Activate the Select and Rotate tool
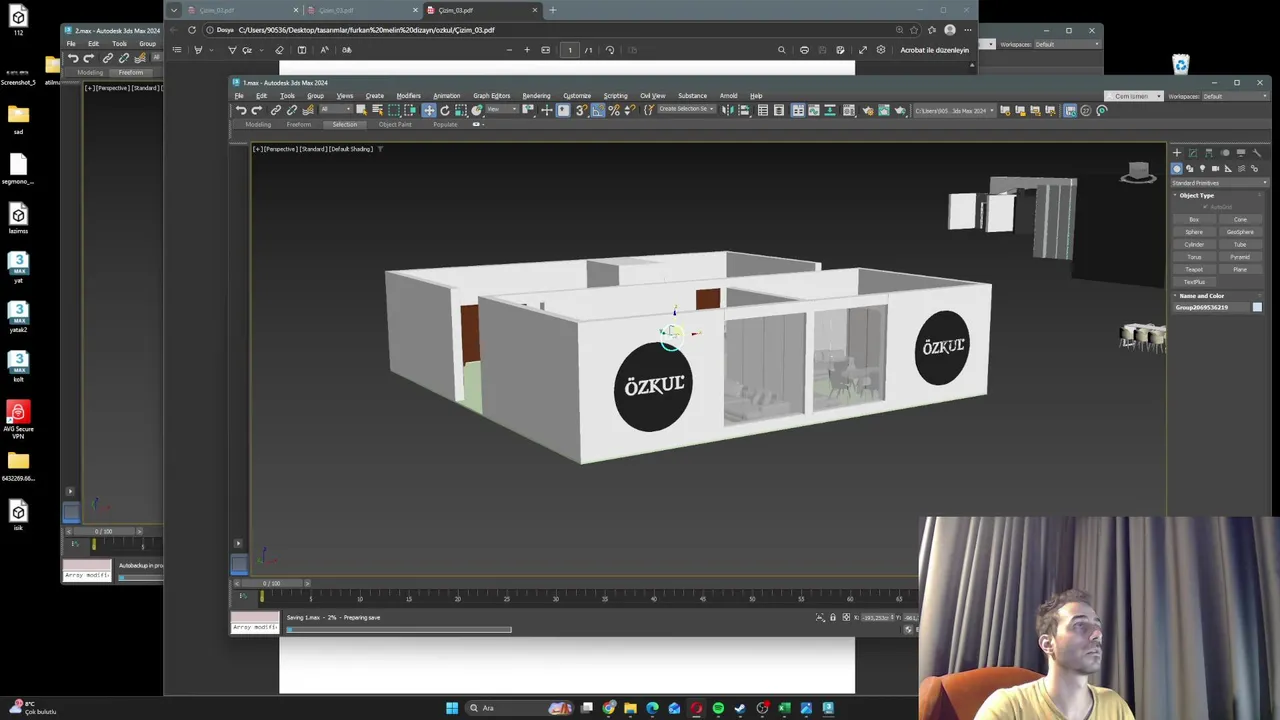Viewport: 1280px width, 720px height. (444, 110)
